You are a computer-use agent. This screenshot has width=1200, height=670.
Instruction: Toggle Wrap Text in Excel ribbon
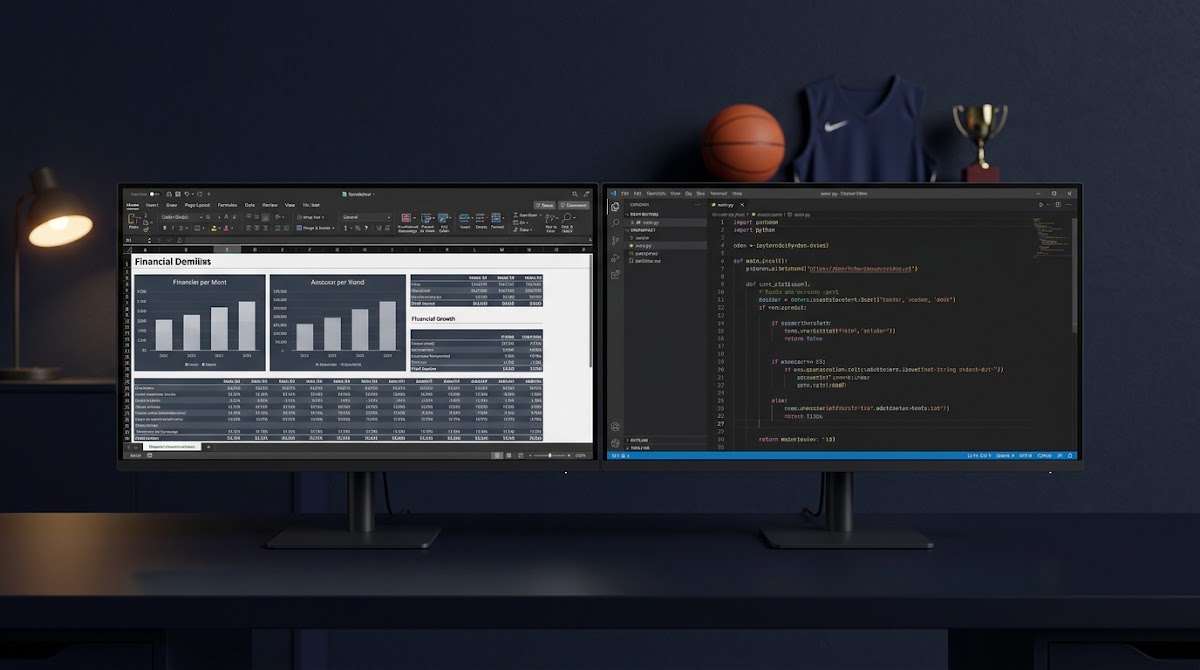pyautogui.click(x=310, y=217)
